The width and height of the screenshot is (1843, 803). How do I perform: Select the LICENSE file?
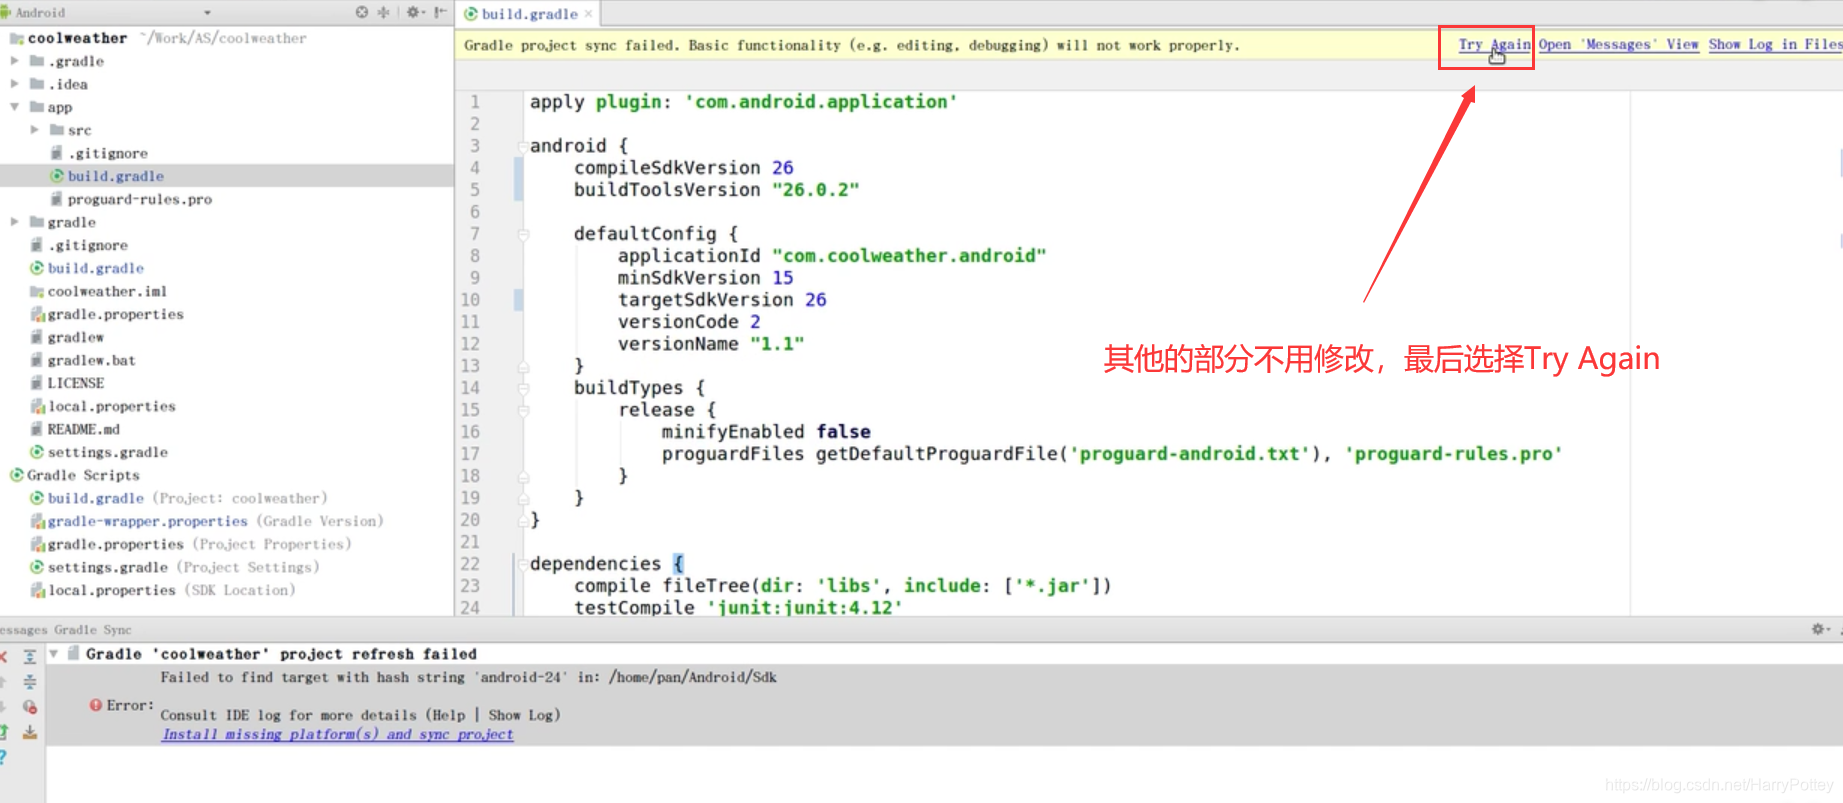pos(75,383)
